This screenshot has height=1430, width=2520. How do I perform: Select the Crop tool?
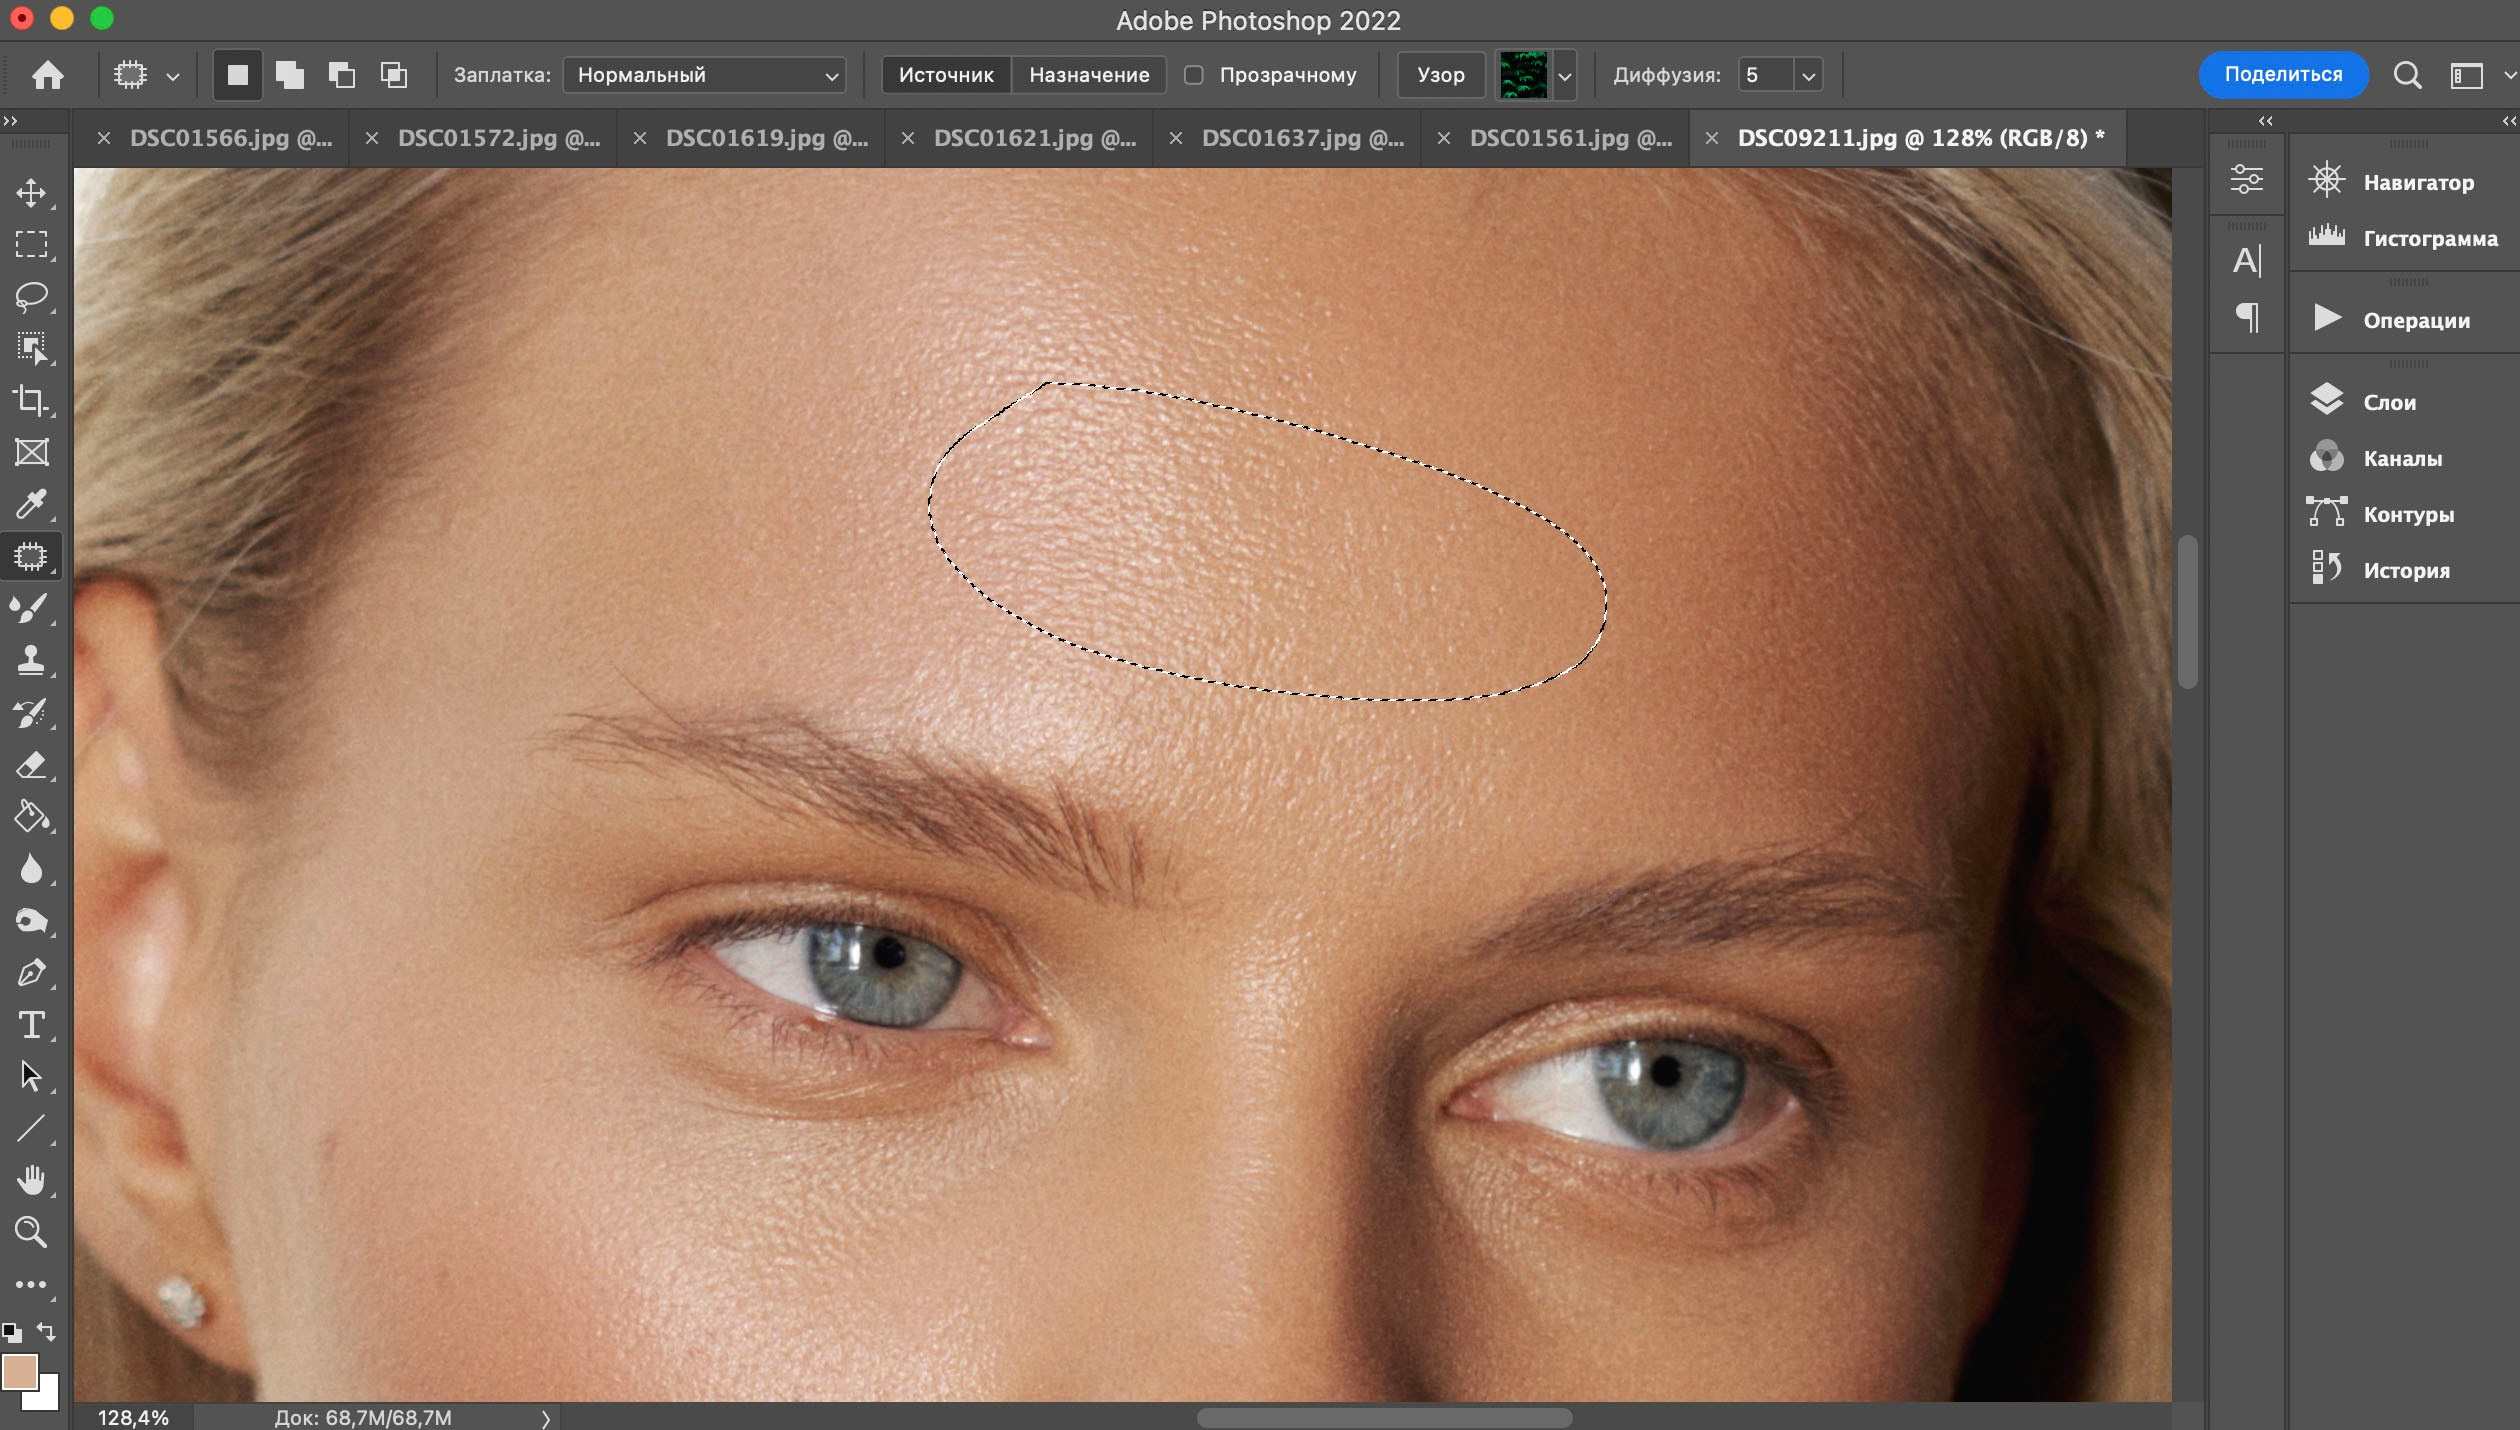[31, 401]
